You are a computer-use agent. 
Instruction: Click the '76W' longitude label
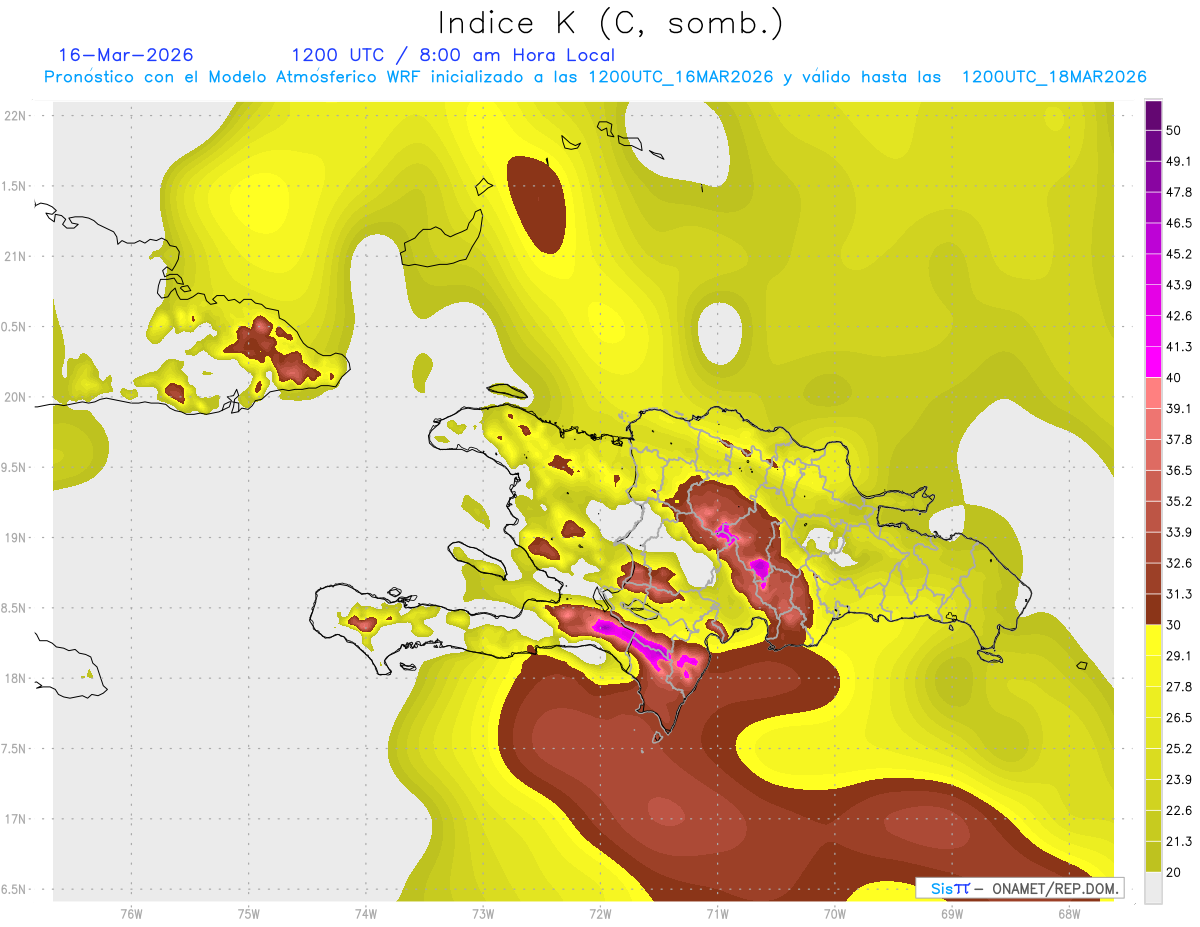[131, 913]
